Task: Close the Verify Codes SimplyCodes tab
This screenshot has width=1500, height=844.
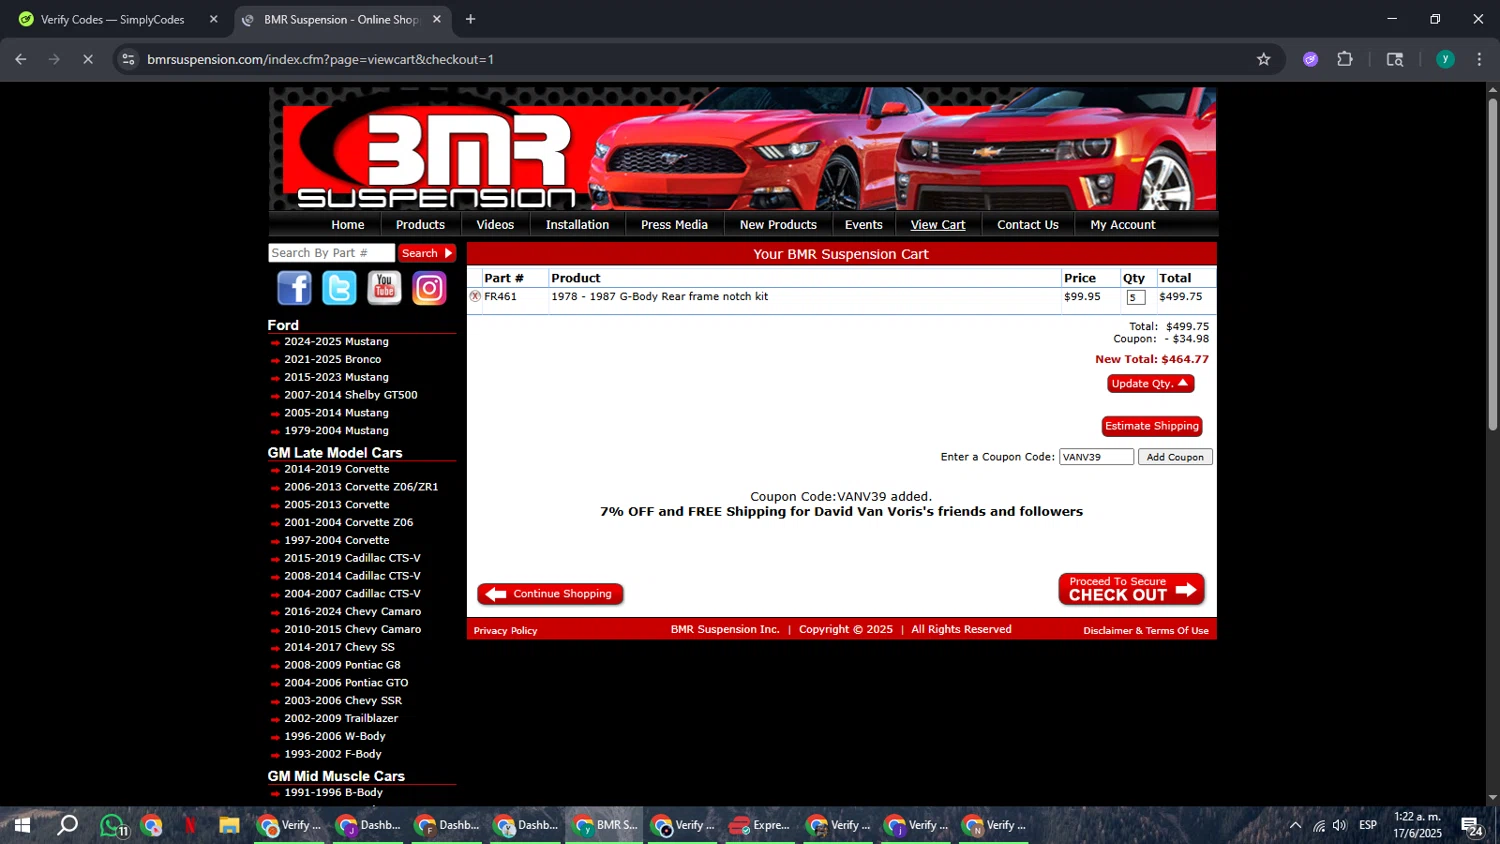Action: click(x=213, y=19)
